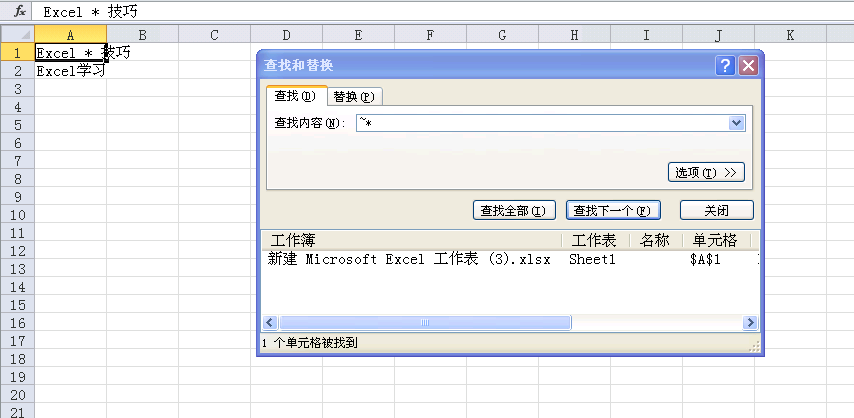
Task: Select row 1 header
Action: coord(17,52)
